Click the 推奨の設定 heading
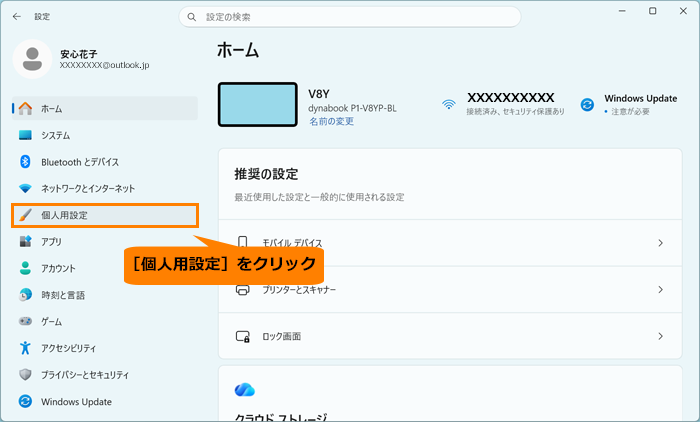 pos(266,174)
